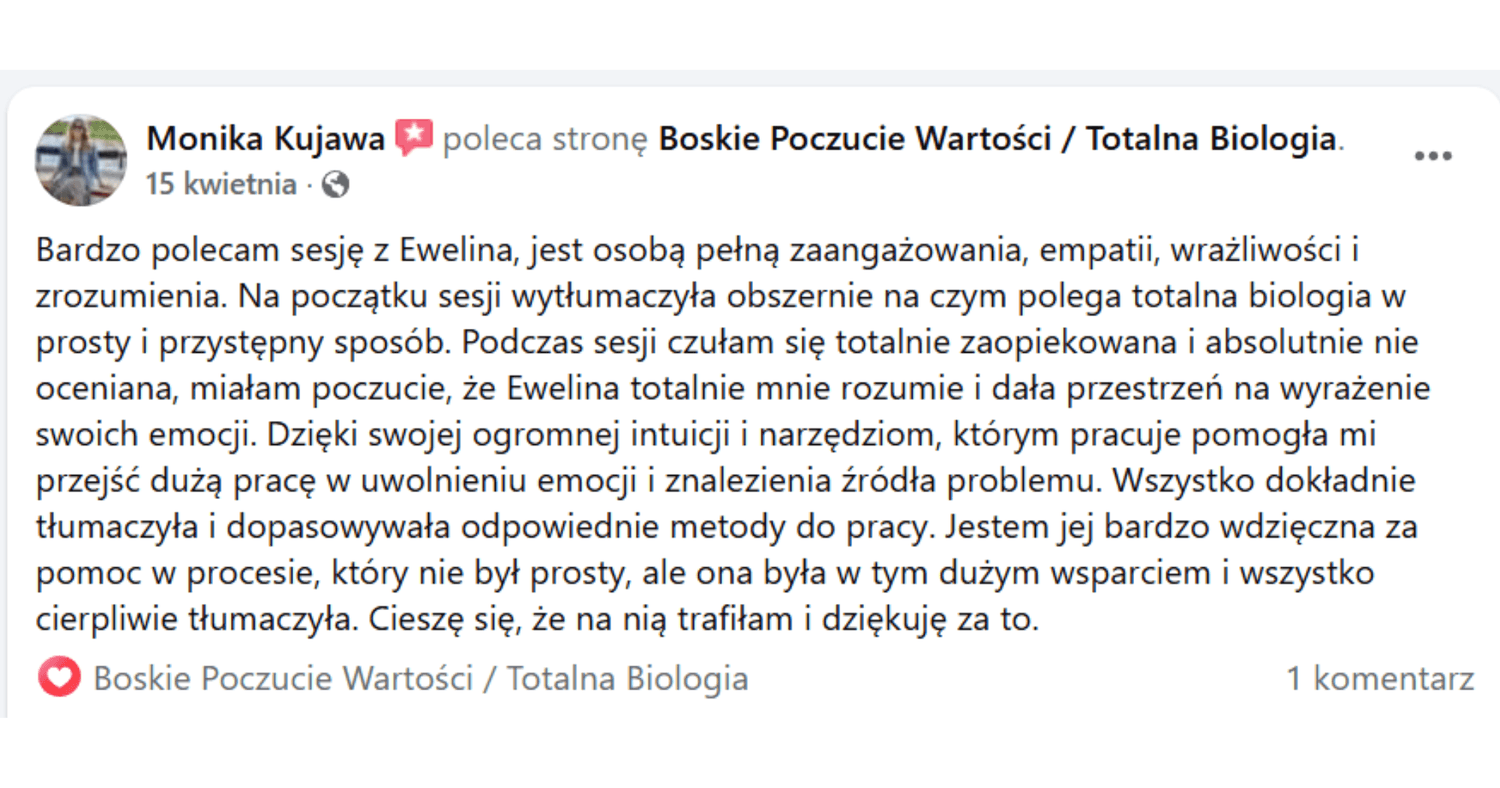Click the "15 kwietnia" post date
Viewport: 1500px width, 788px height.
221,185
